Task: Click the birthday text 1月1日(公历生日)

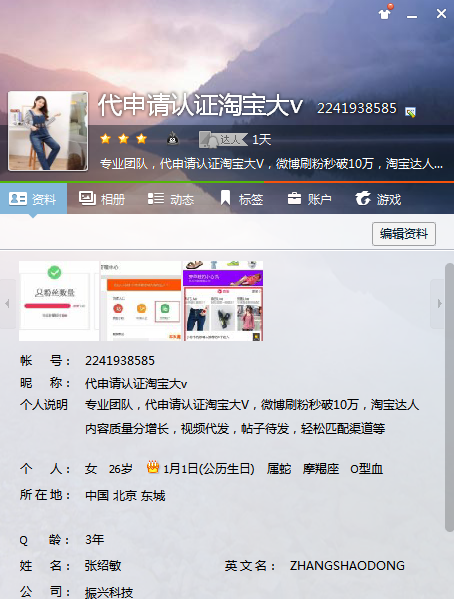Action: click(209, 468)
